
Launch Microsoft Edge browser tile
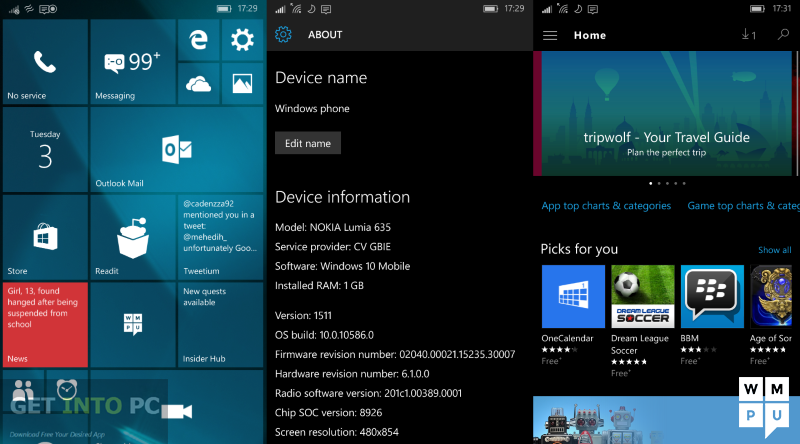coord(198,40)
